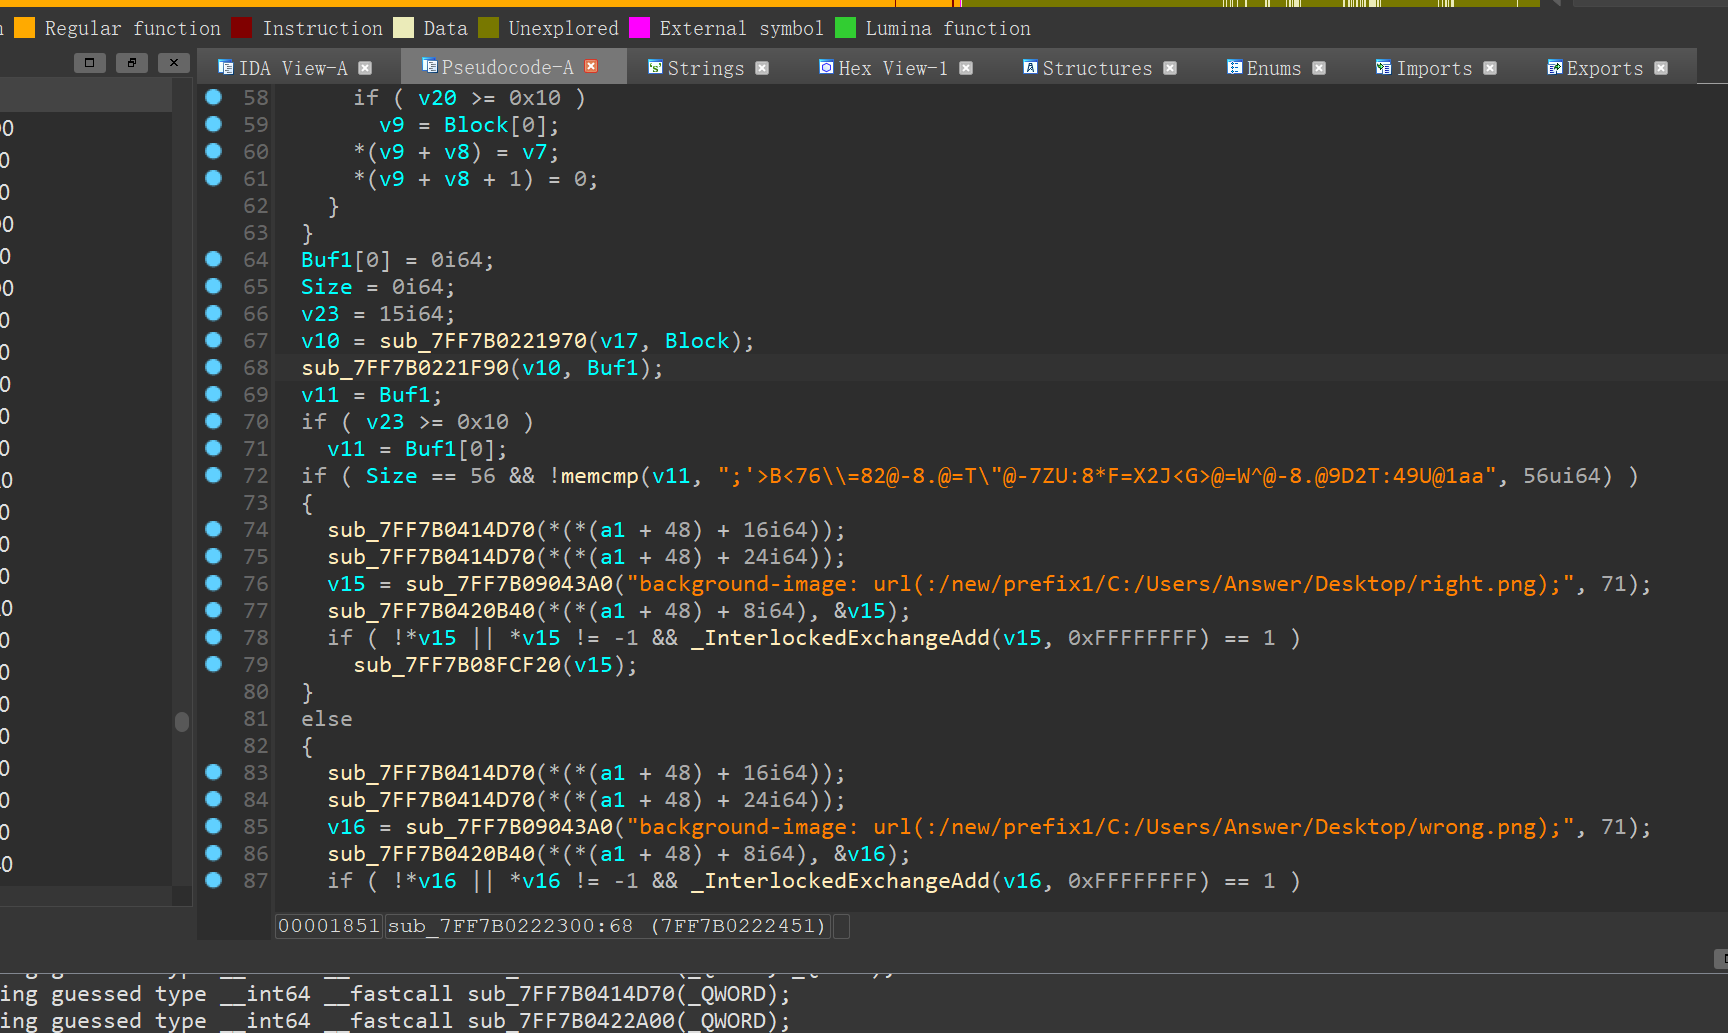Click the orange Regular function swatch

pyautogui.click(x=25, y=28)
